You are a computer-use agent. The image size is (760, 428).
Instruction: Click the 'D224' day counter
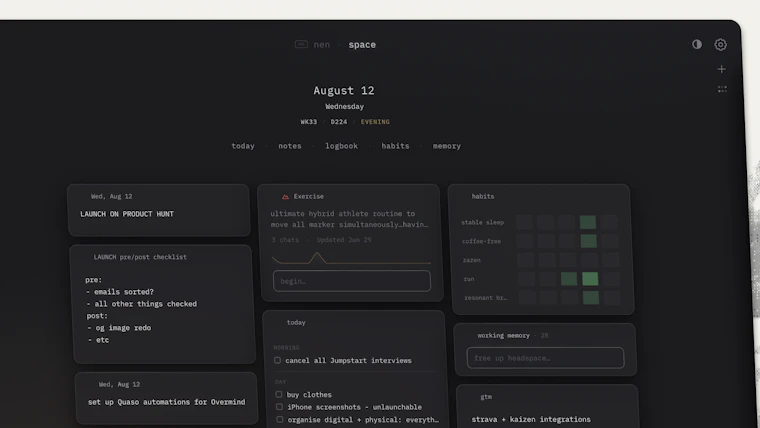coord(339,122)
